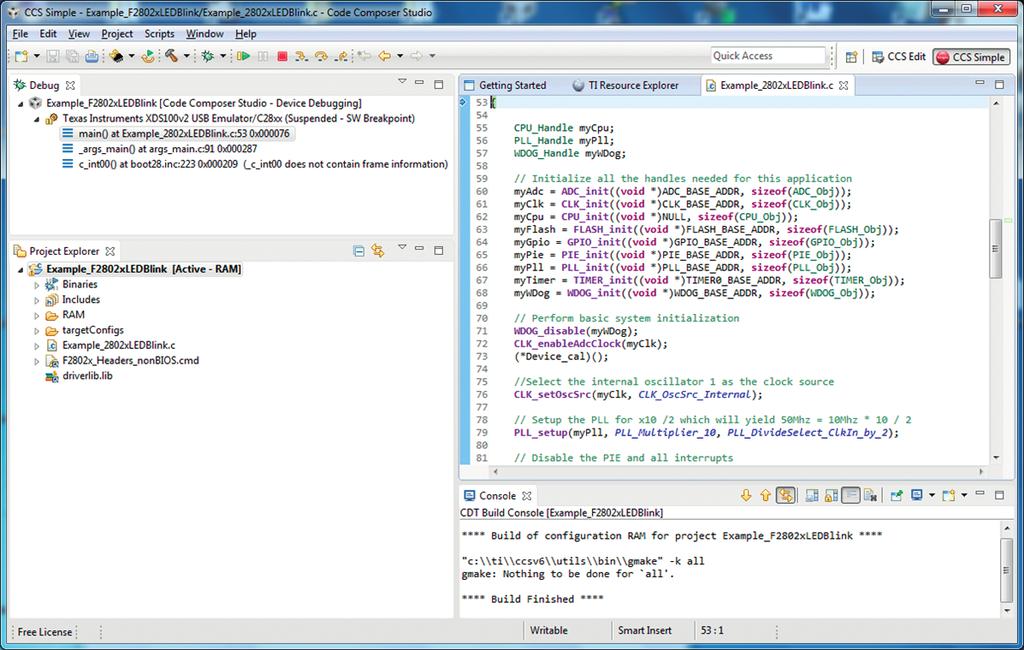Click the Free License status text
This screenshot has height=650, width=1024.
[44, 632]
